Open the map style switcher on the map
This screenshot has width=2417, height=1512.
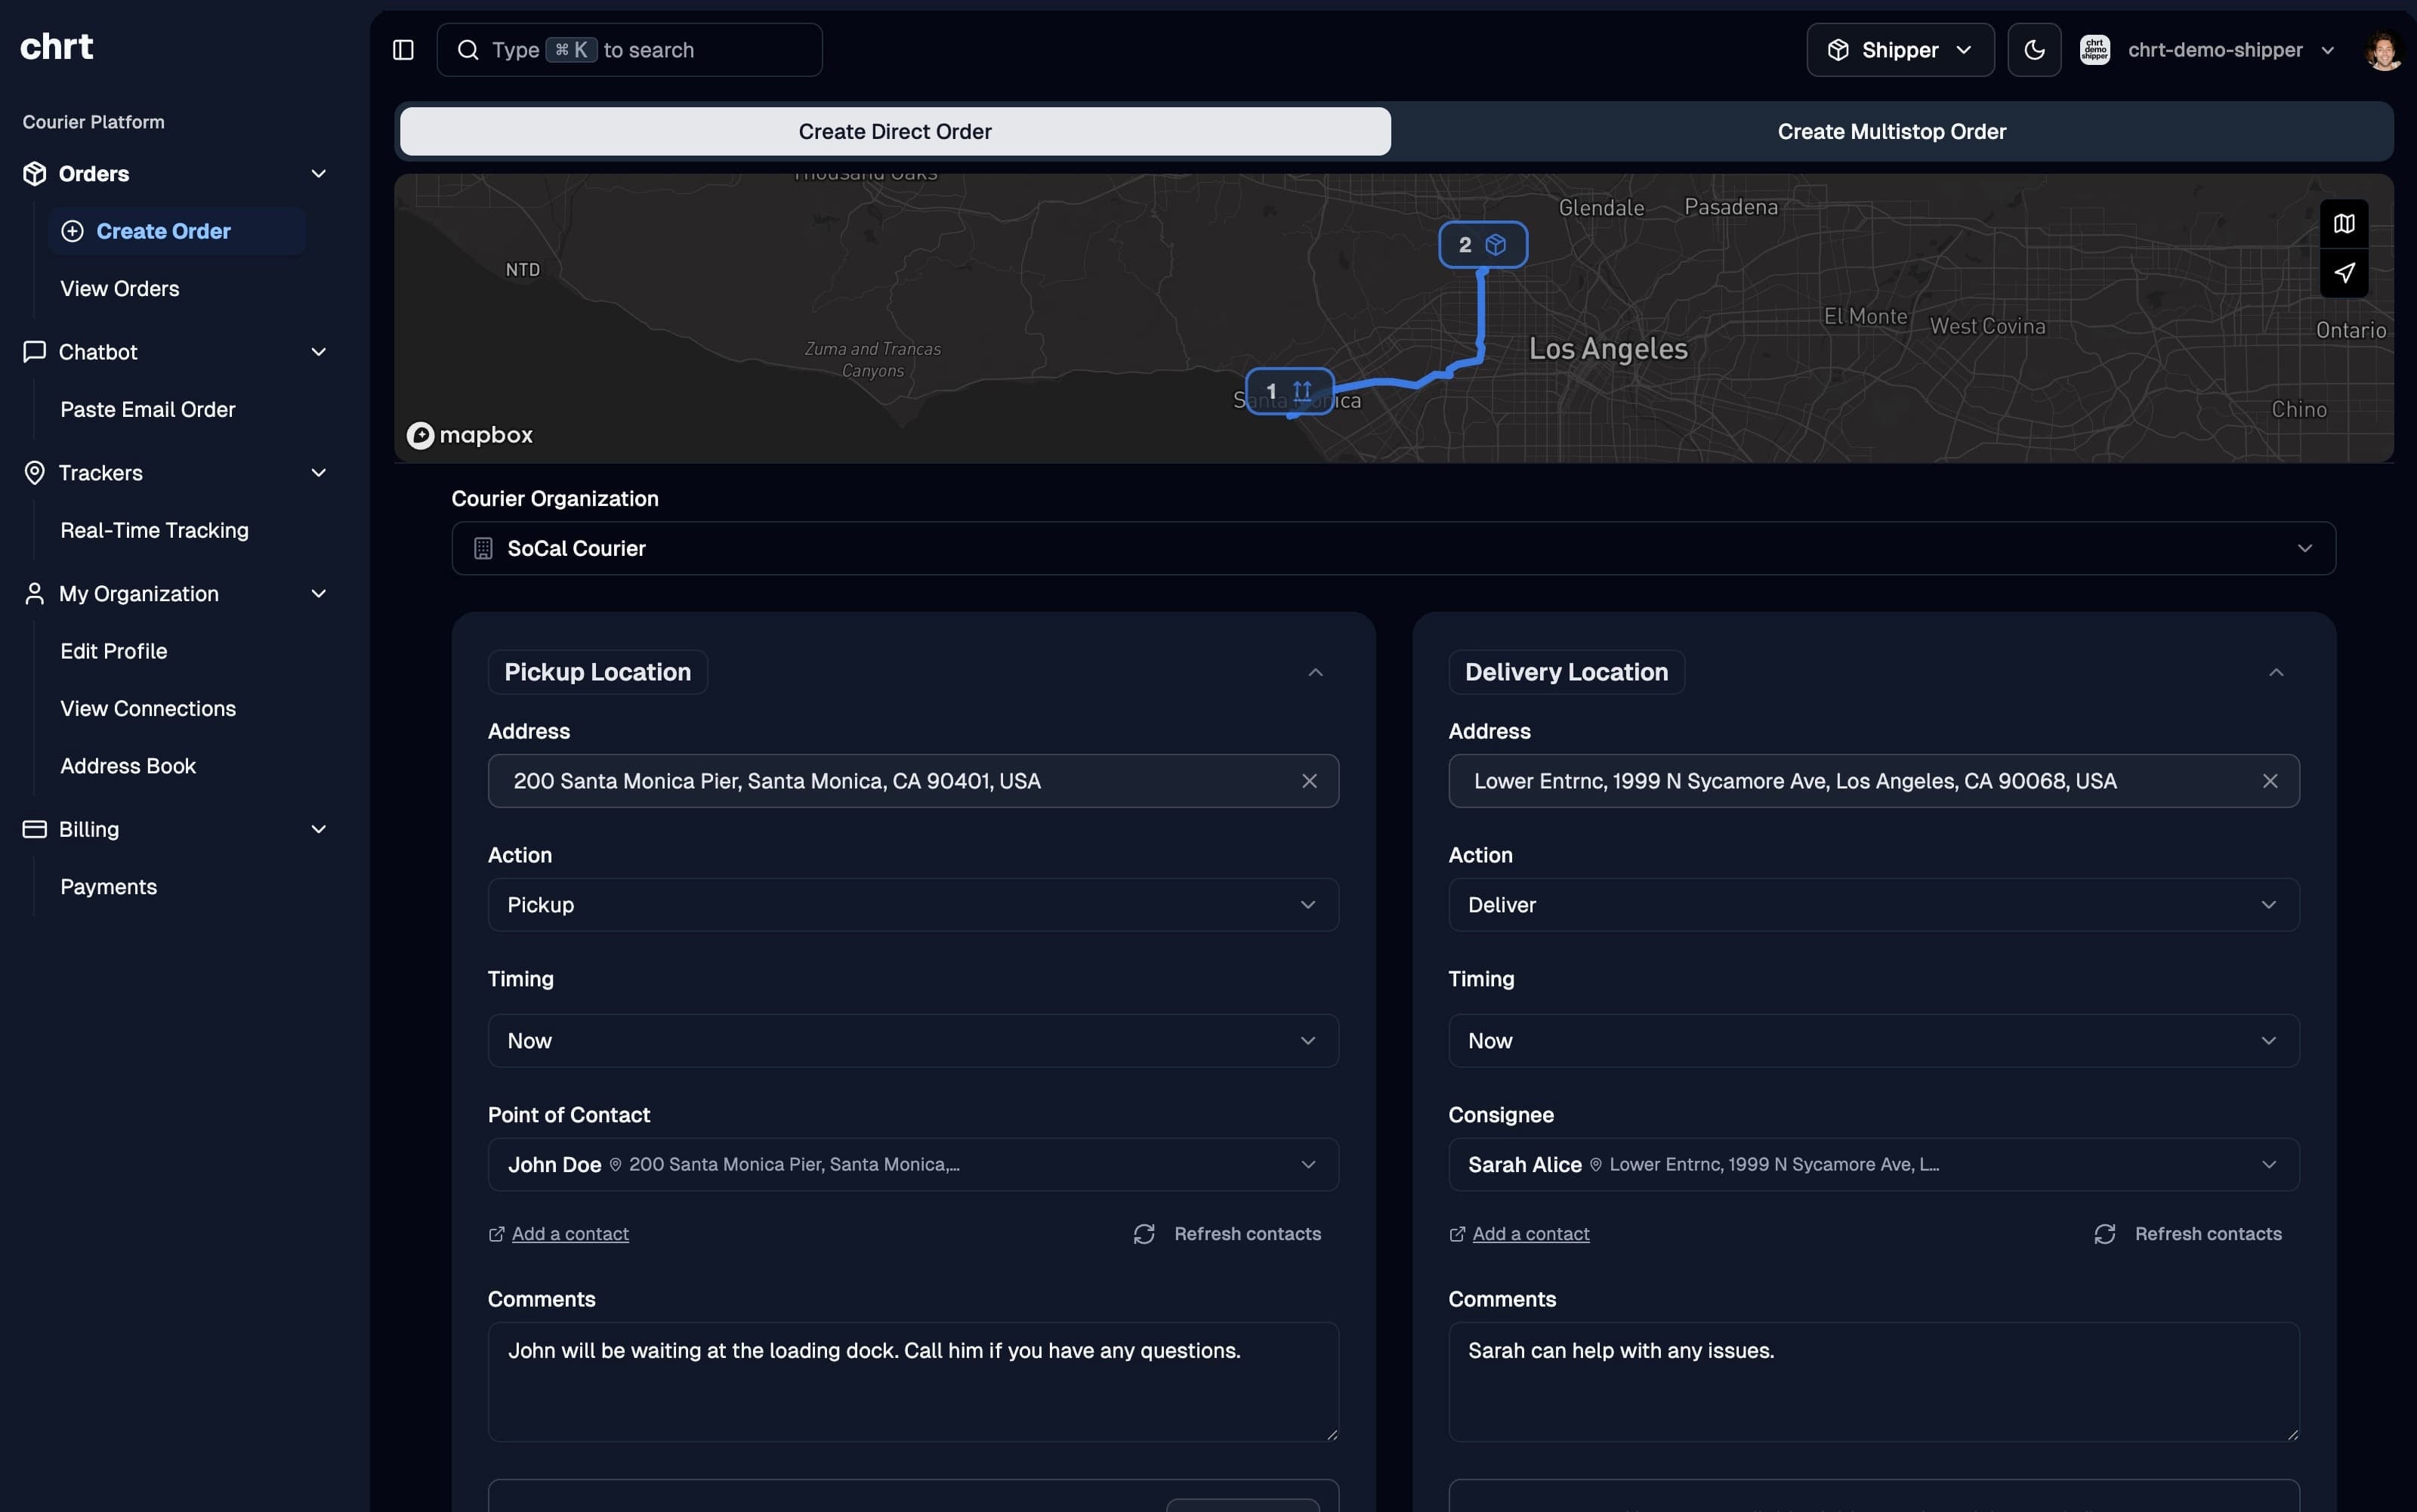tap(2344, 223)
